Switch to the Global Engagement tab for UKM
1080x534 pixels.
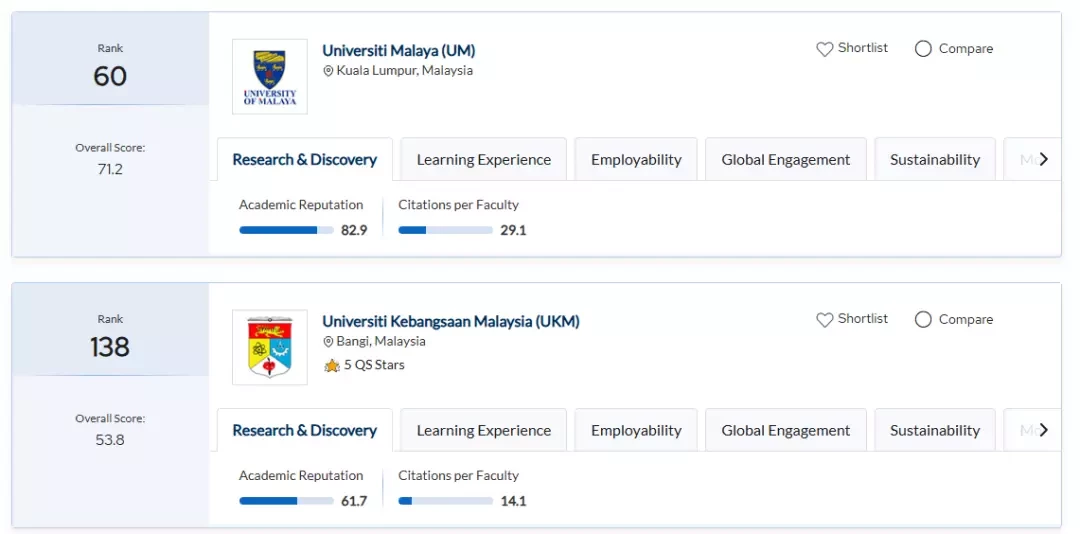coord(786,430)
